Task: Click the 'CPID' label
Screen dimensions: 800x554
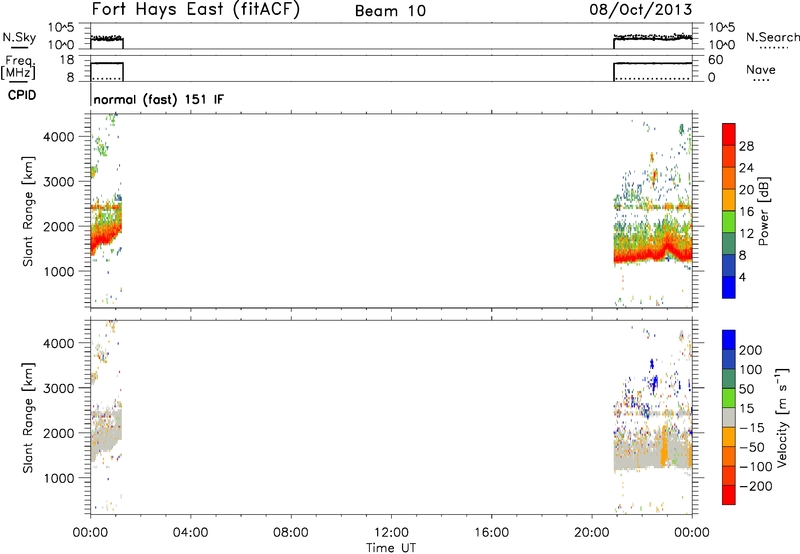Action: point(22,95)
